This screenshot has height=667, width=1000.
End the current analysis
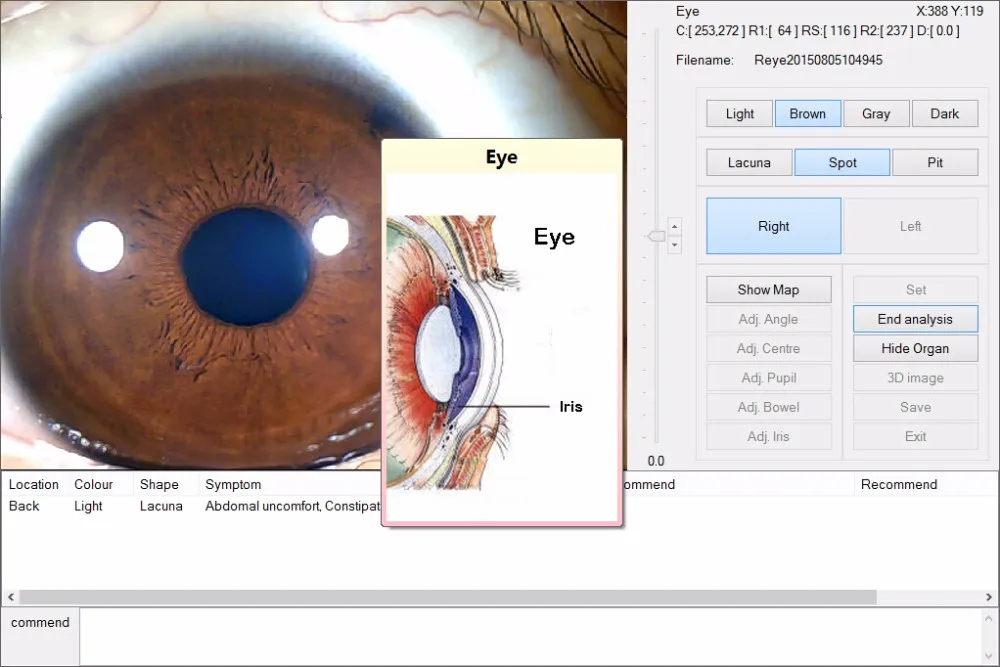click(915, 318)
